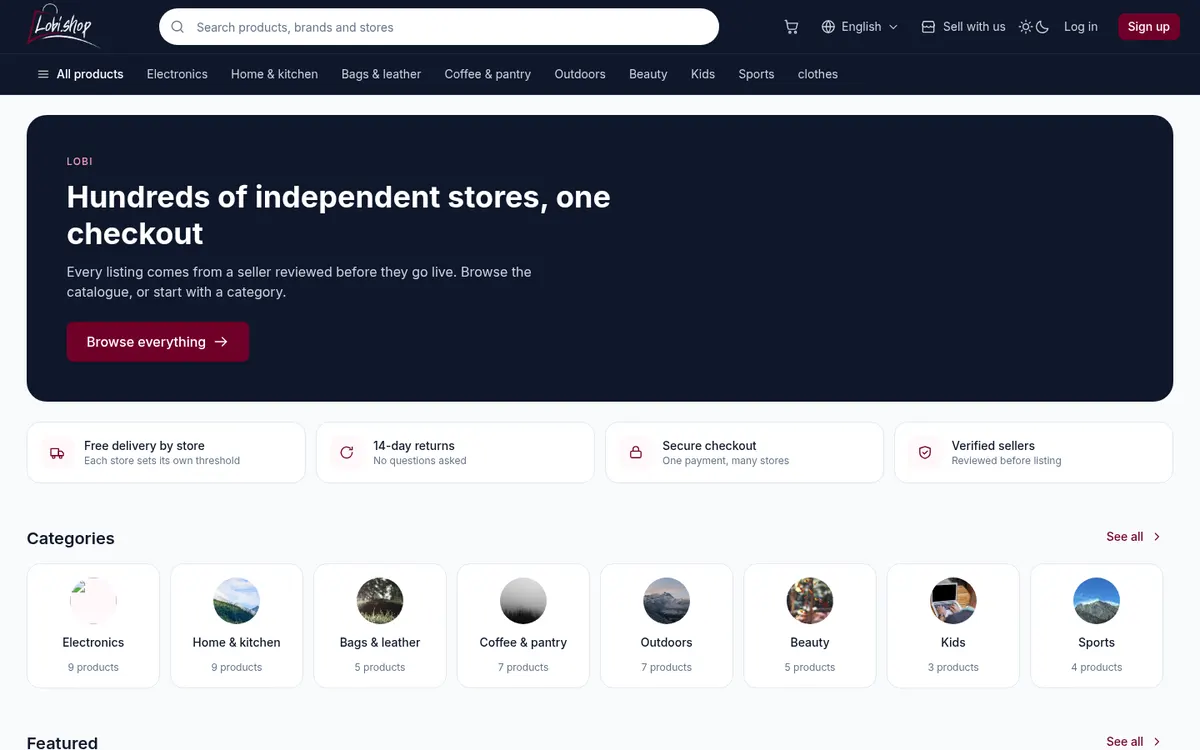This screenshot has height=750, width=1200.
Task: Click the Electronics category card label
Action: (93, 643)
